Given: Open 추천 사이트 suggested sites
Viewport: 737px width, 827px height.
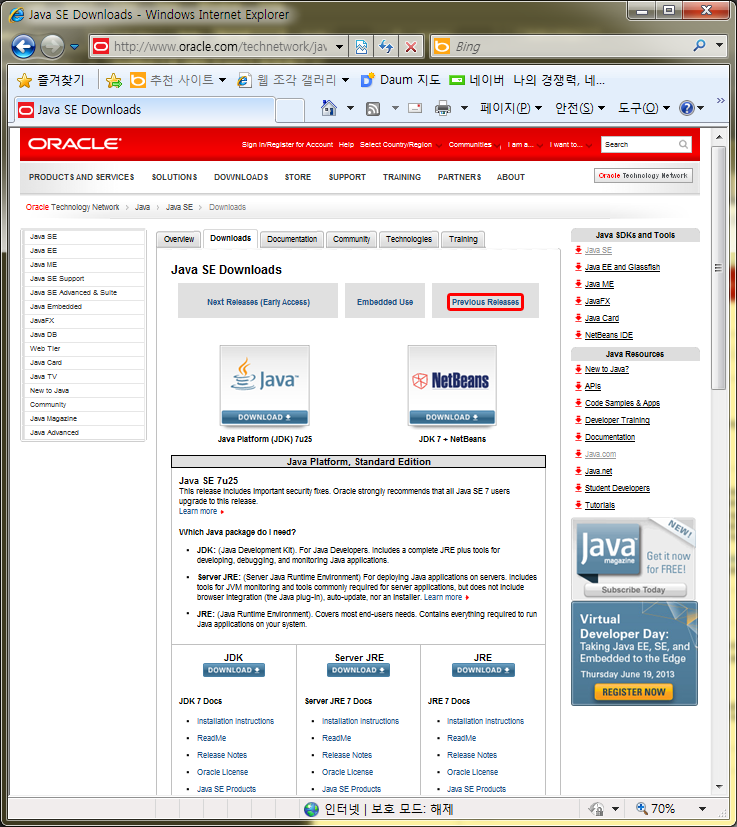Looking at the screenshot, I should click(x=178, y=80).
